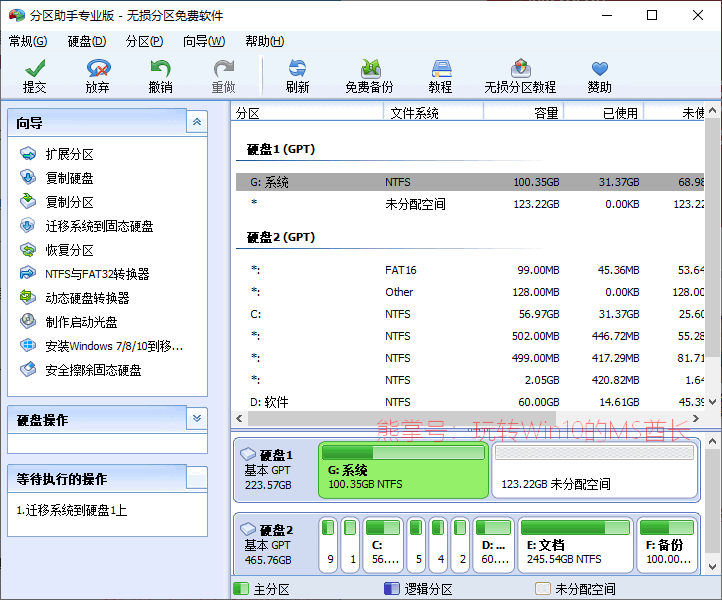Select 复制硬盘 wizard link
The width and height of the screenshot is (722, 600).
pos(70,178)
